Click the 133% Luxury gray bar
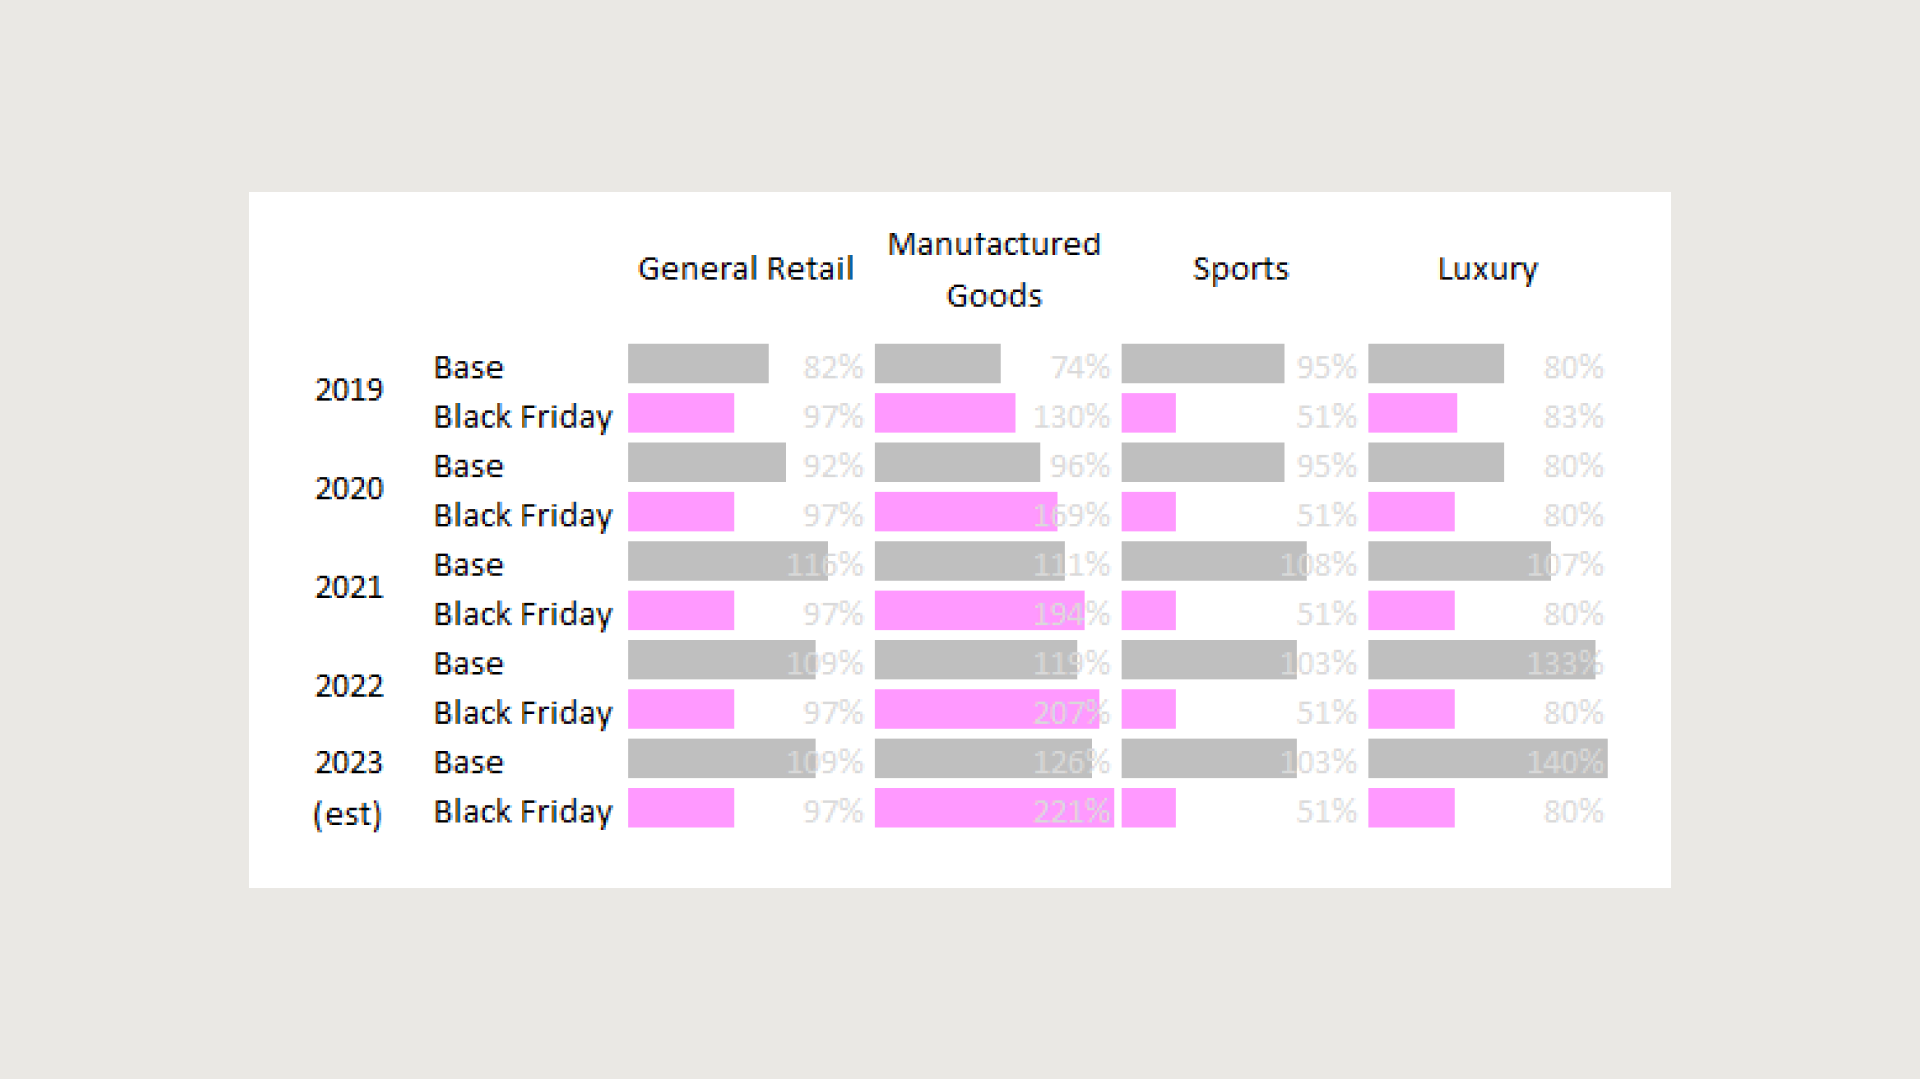Viewport: 1920px width, 1079px height. point(1481,661)
